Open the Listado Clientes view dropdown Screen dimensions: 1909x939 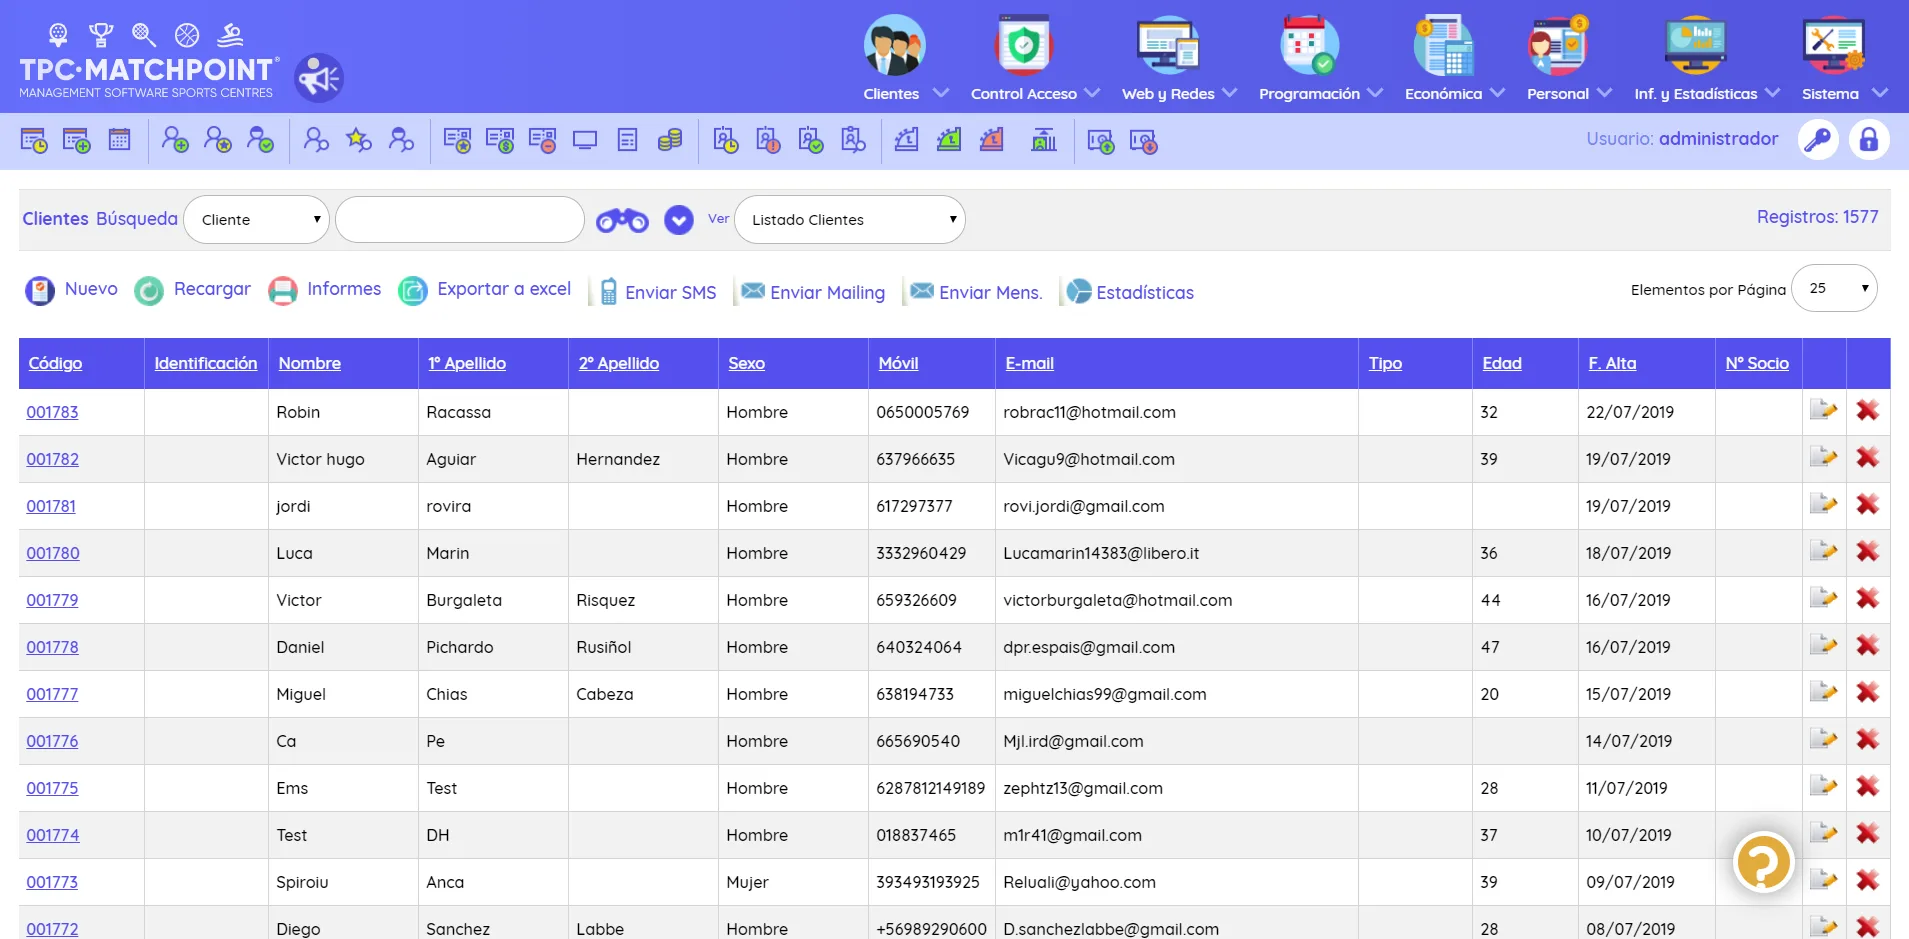coord(850,219)
